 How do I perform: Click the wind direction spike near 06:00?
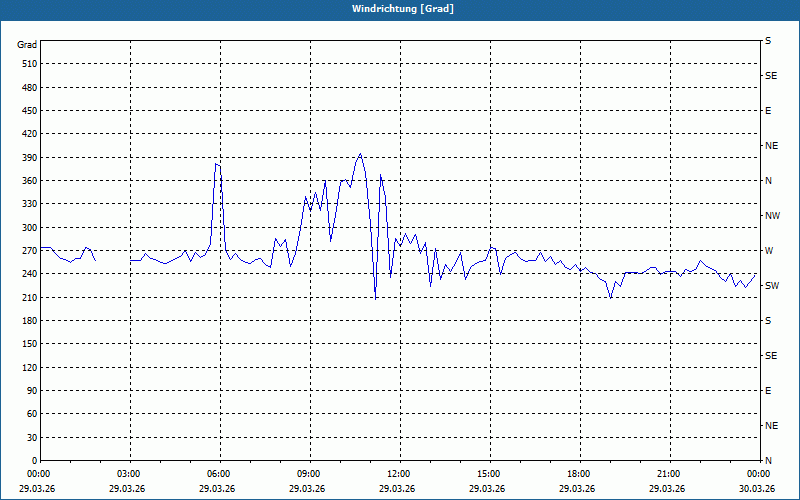coord(217,164)
